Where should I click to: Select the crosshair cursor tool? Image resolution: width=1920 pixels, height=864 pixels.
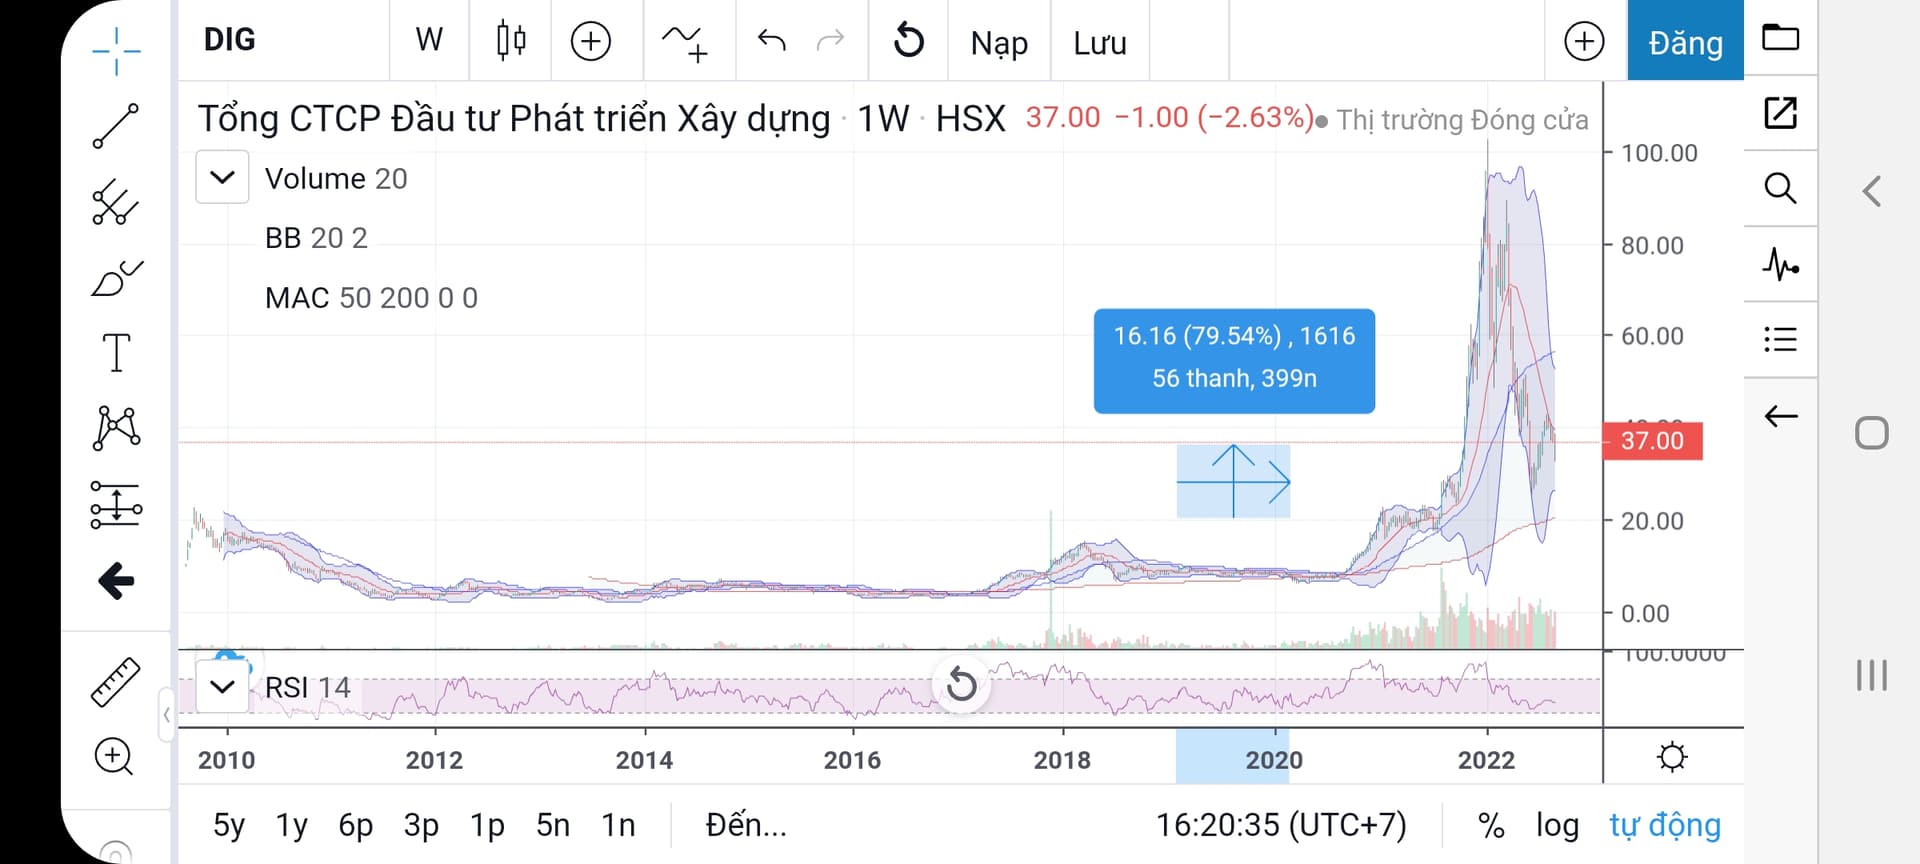click(x=116, y=51)
